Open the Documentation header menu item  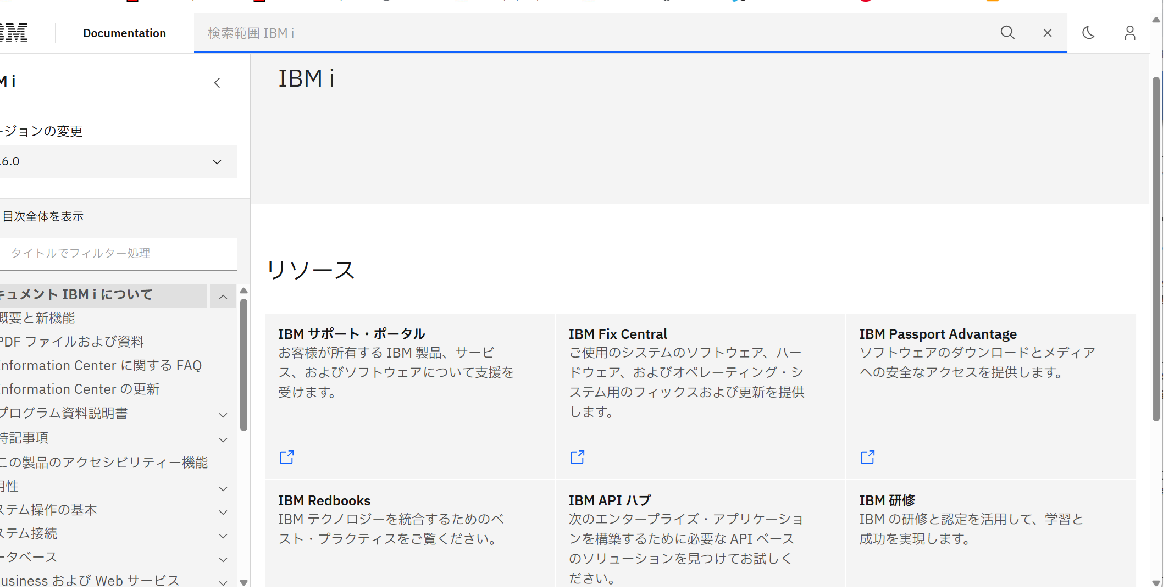(x=125, y=33)
